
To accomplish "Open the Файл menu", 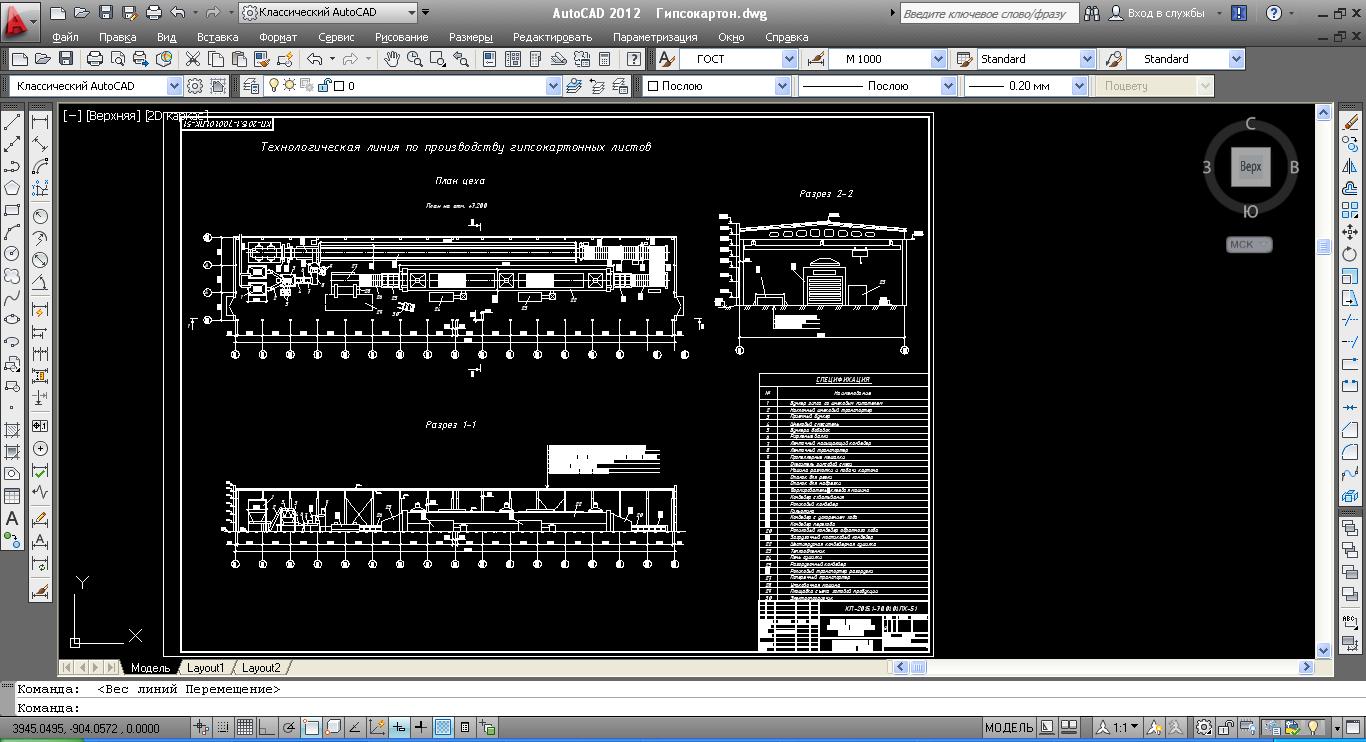I will pos(65,37).
